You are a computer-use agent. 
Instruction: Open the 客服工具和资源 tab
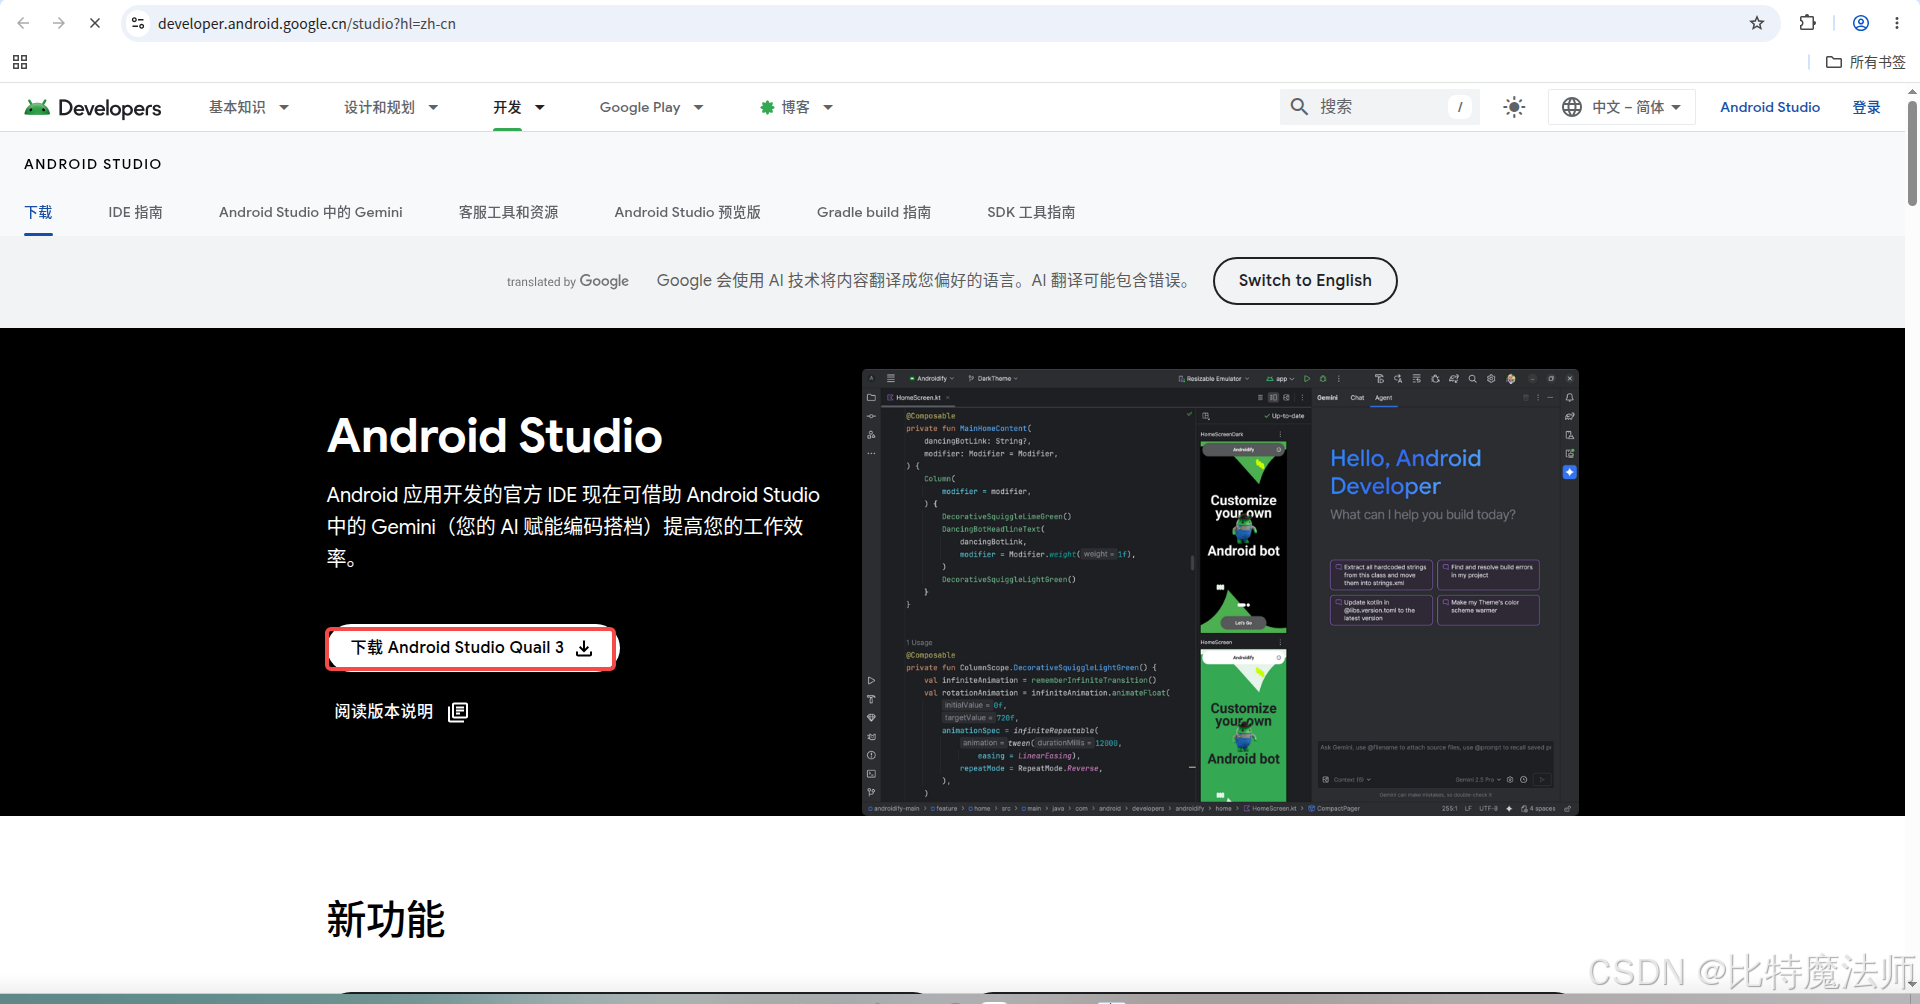click(x=509, y=212)
